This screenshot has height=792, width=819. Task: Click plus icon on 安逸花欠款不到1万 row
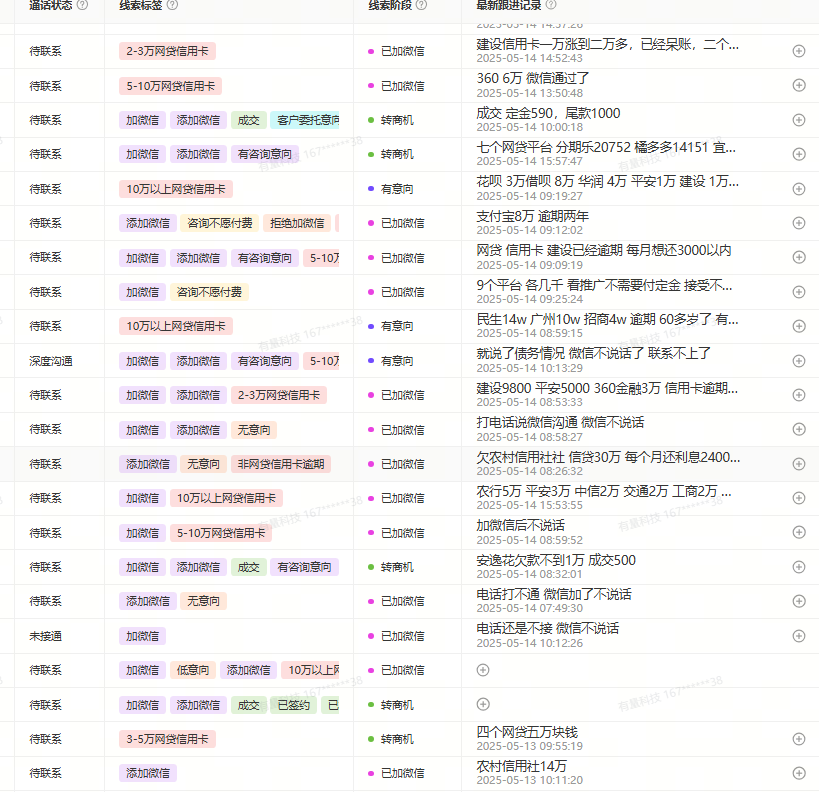[x=799, y=567]
